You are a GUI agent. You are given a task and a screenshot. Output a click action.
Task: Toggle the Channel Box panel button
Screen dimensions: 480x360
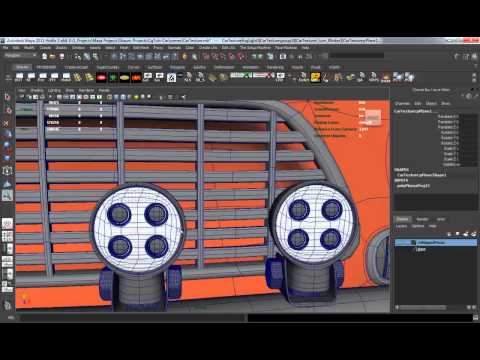pyautogui.click(x=475, y=56)
